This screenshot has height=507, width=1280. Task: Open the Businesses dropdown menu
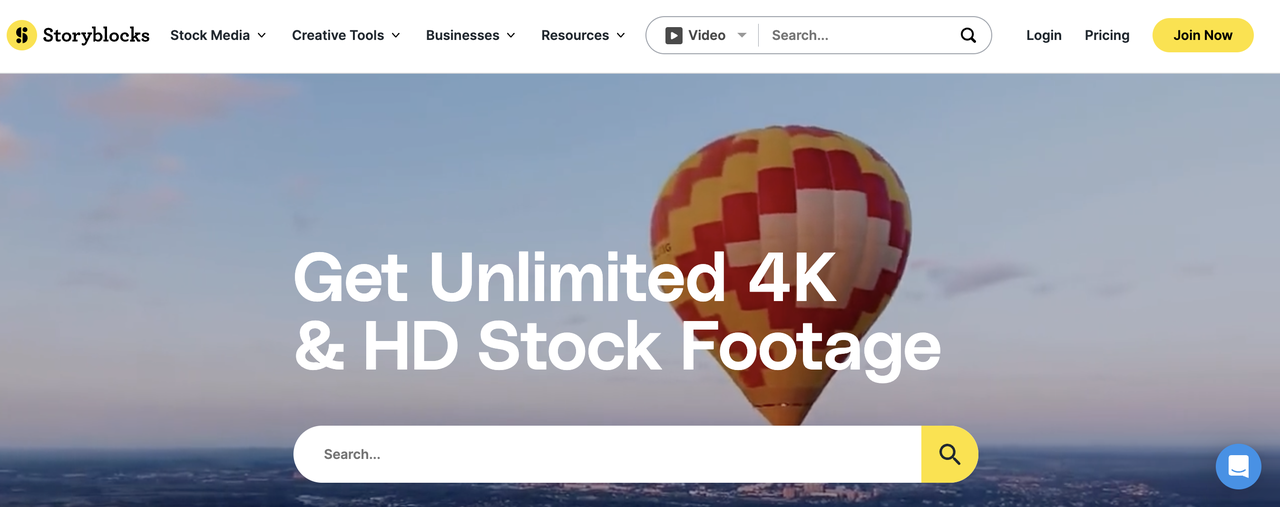tap(471, 35)
